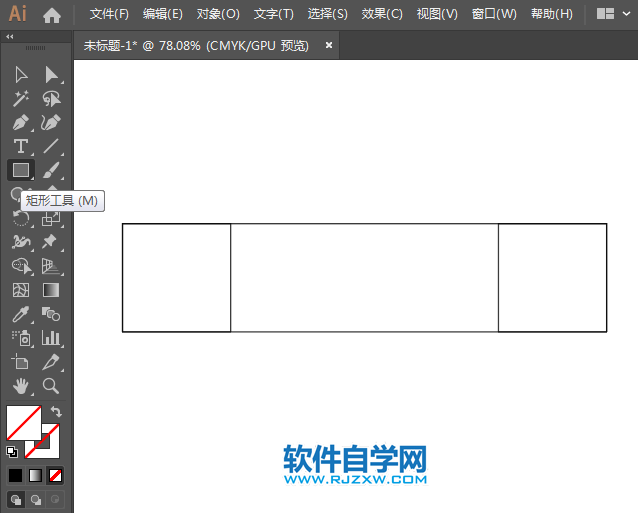
Task: Open the 编辑(E) menu
Action: click(x=163, y=14)
